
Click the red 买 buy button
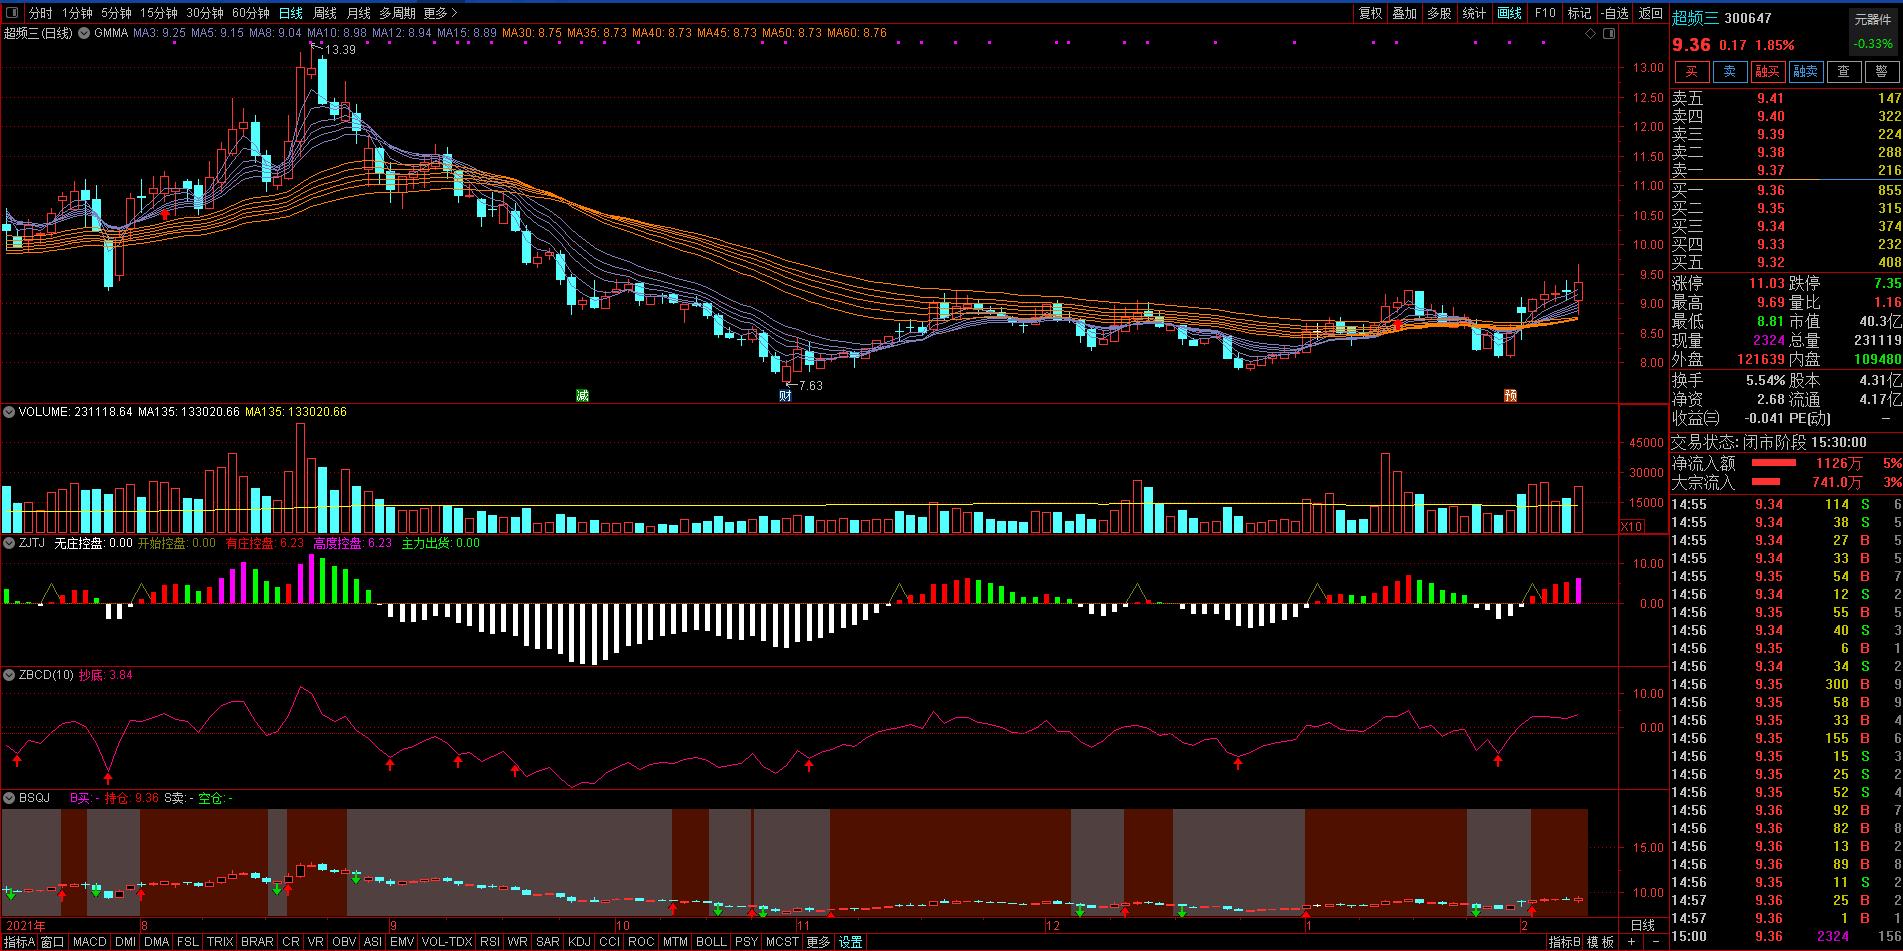point(1691,71)
